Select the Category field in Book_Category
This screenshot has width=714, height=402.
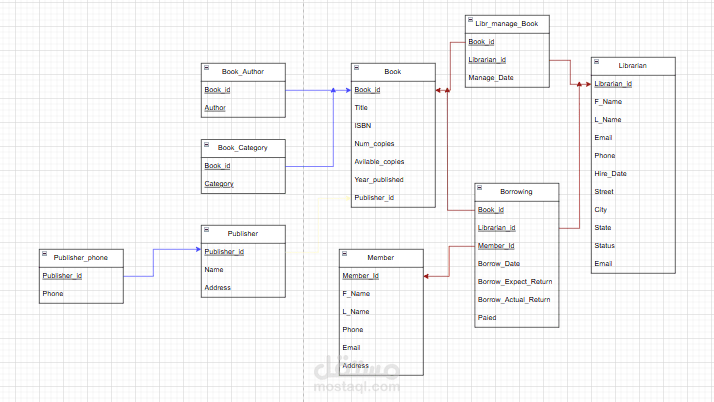click(x=243, y=184)
